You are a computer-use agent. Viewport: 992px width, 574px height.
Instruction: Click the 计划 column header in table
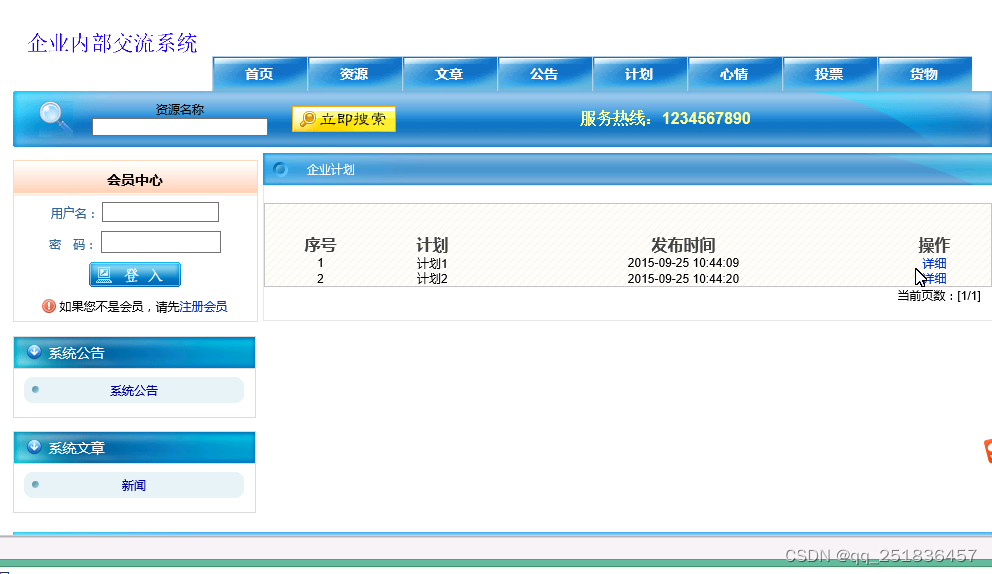tap(432, 245)
